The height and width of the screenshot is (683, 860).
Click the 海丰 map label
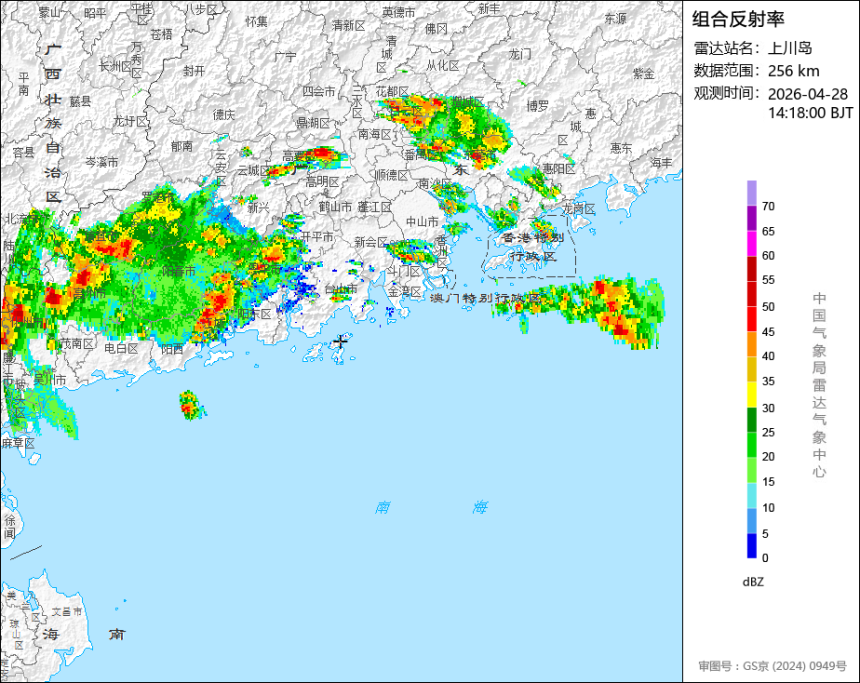coord(661,162)
